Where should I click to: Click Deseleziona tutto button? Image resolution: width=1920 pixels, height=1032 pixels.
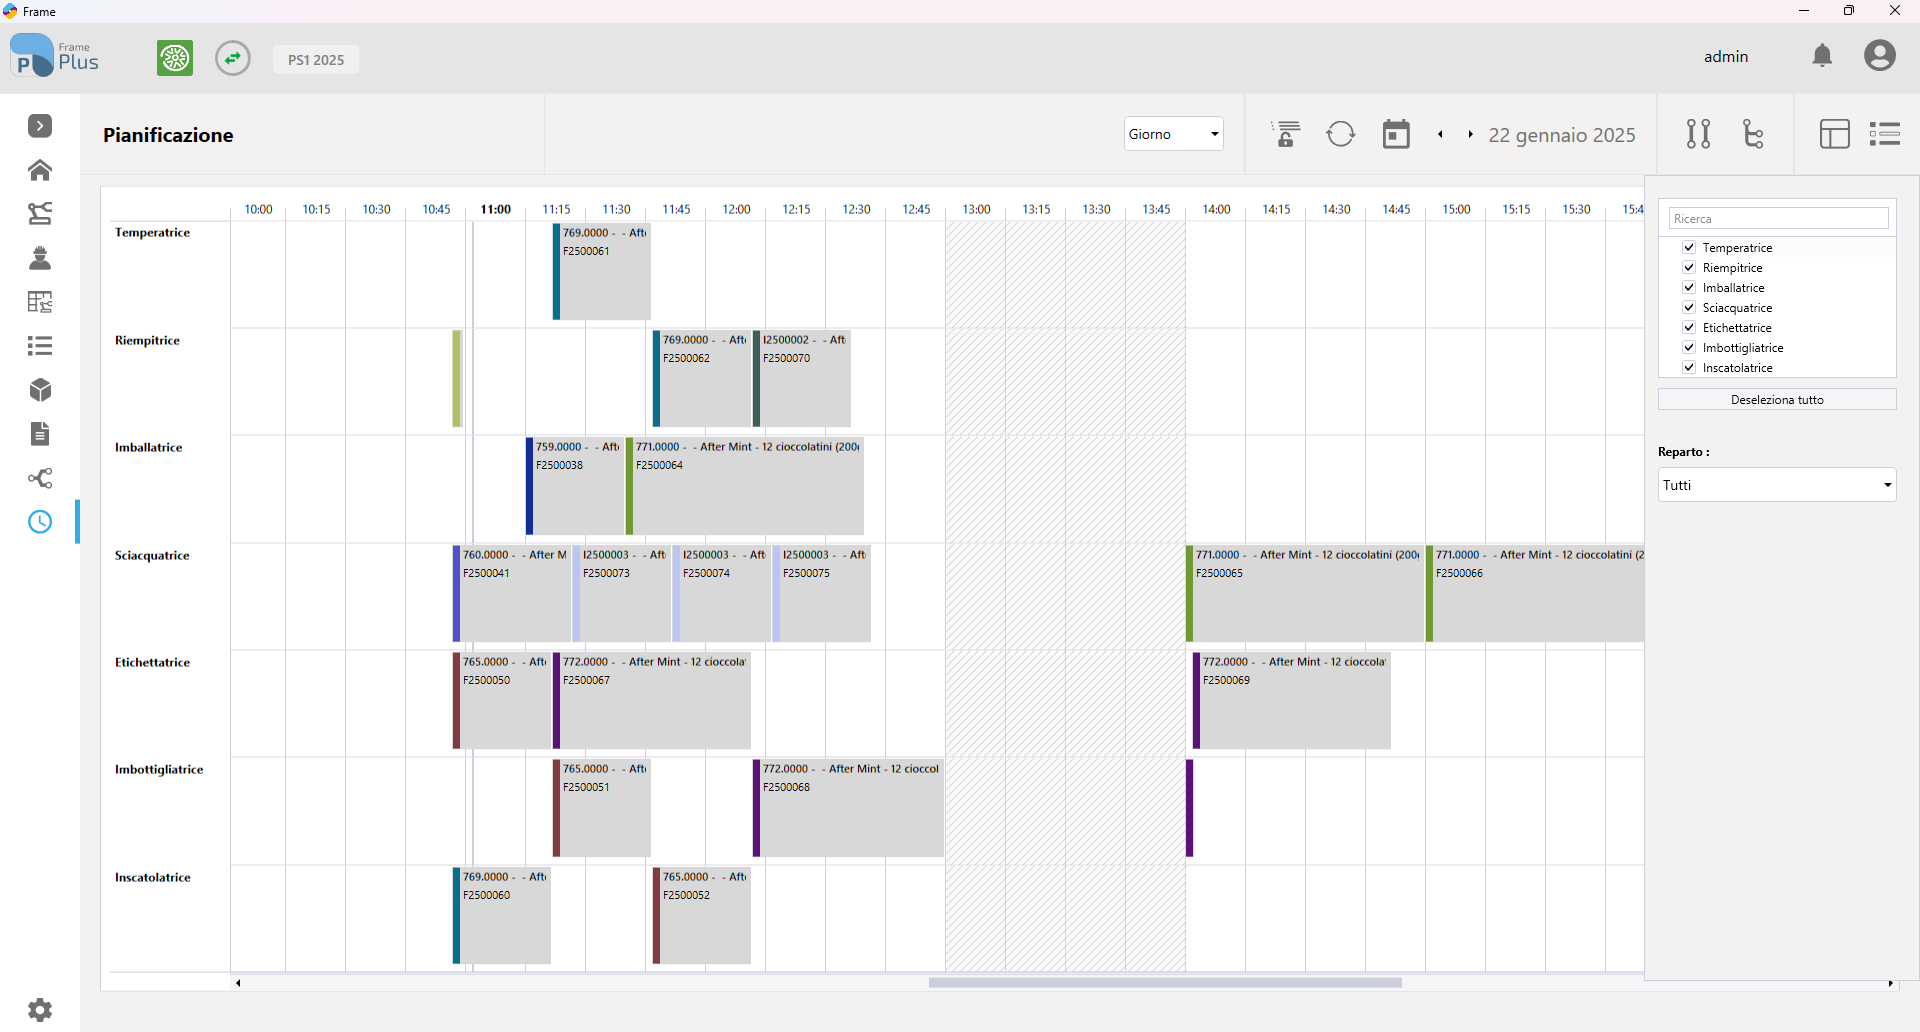(1777, 399)
